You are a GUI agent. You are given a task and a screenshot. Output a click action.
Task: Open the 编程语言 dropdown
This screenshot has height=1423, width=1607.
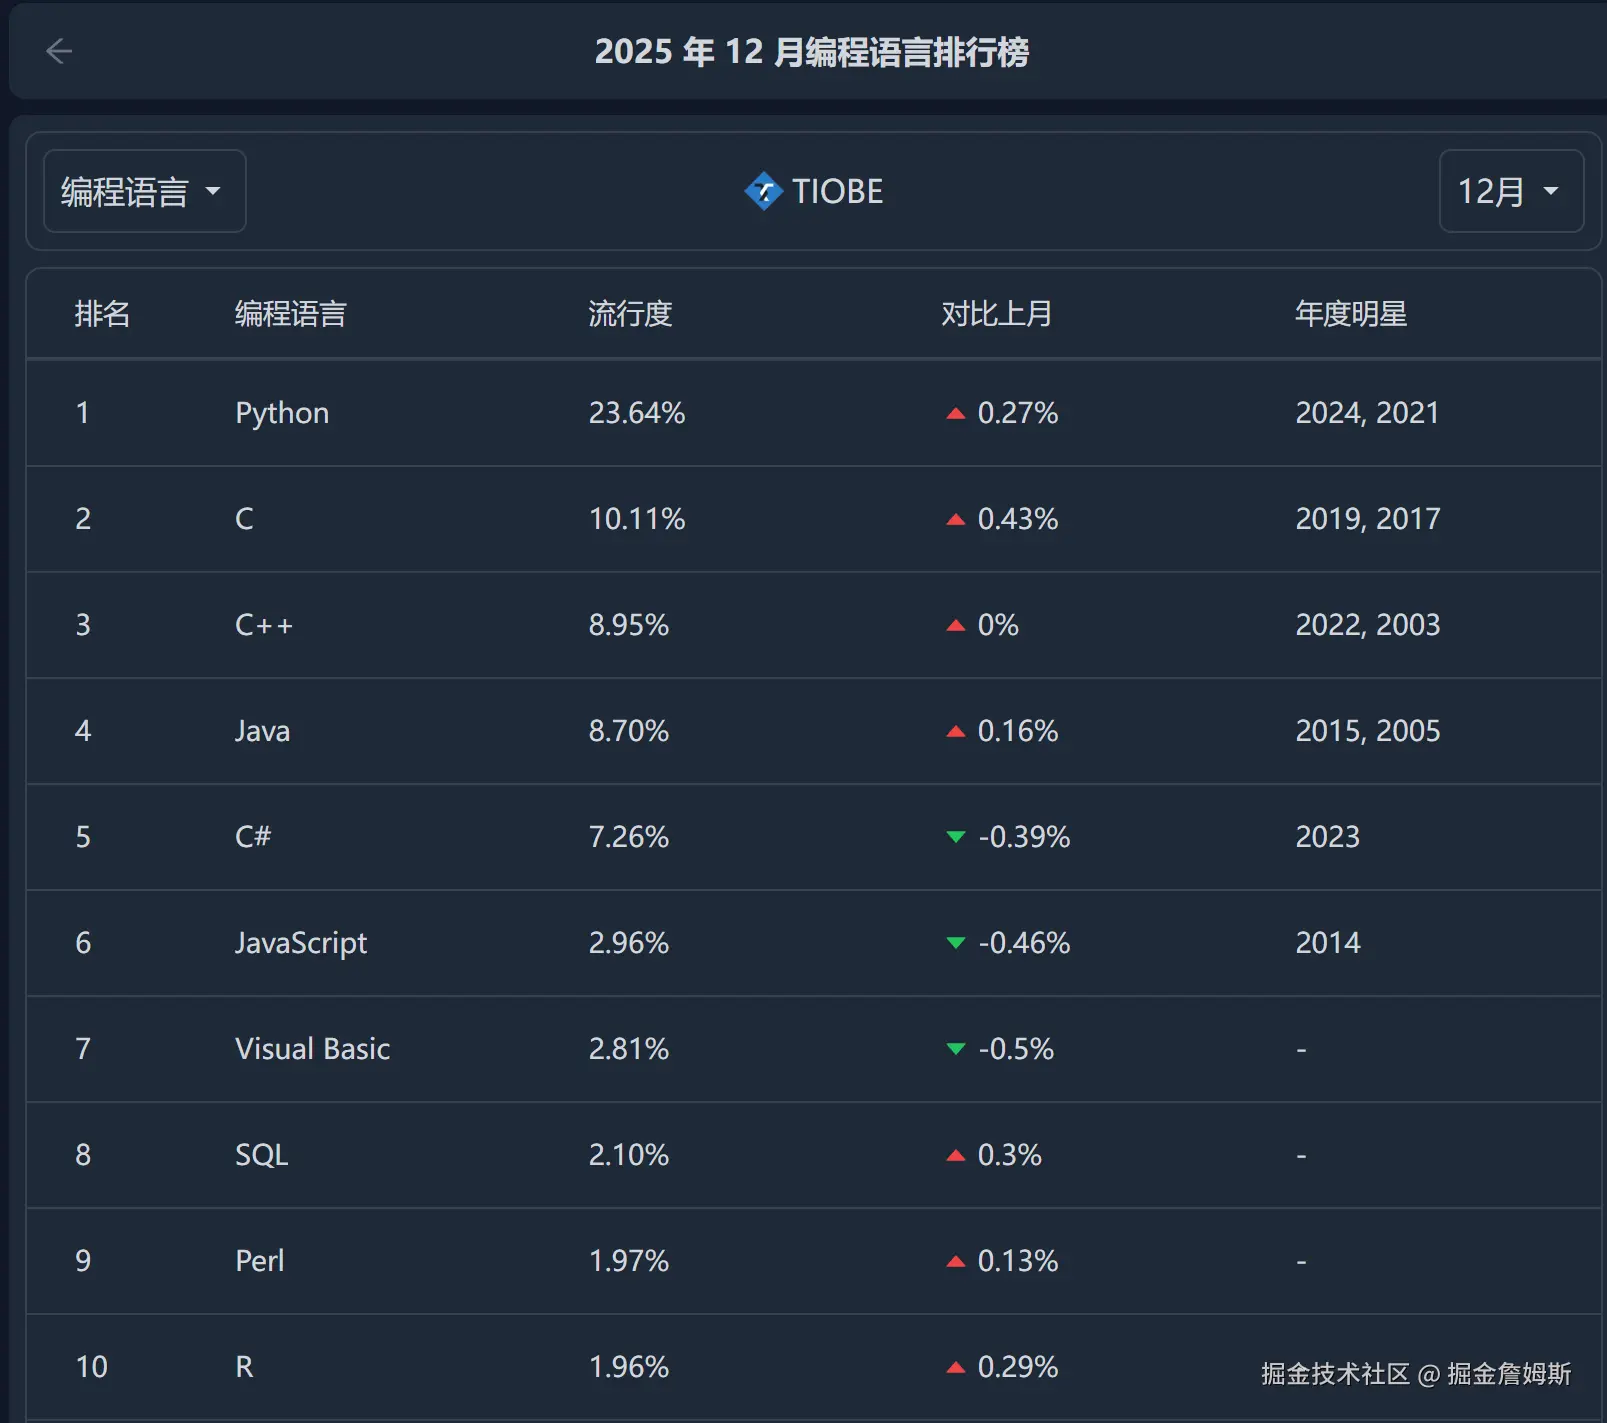pos(145,191)
